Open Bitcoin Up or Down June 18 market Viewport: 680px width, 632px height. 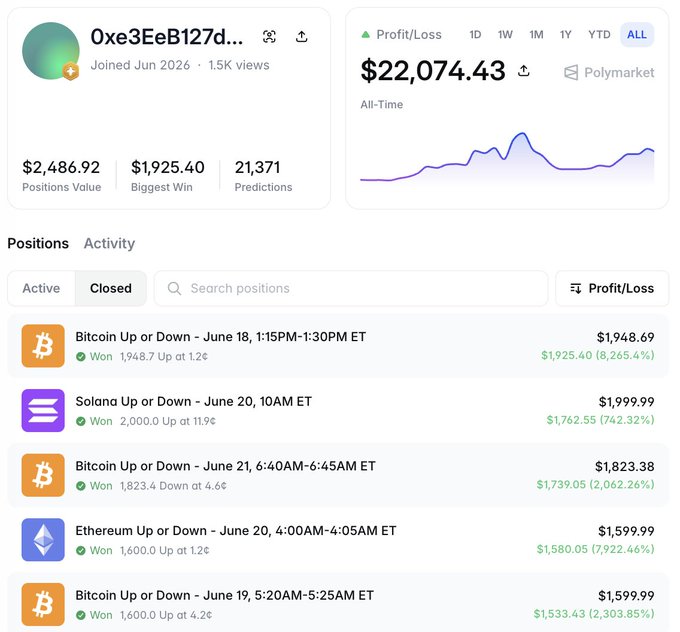click(x=221, y=337)
